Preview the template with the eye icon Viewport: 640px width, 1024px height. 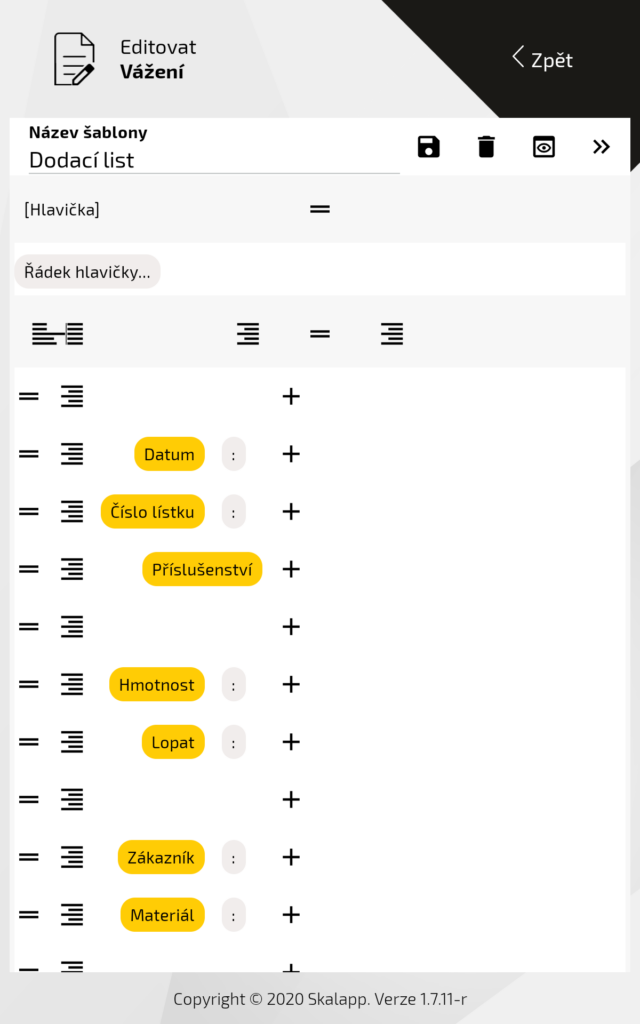click(544, 147)
